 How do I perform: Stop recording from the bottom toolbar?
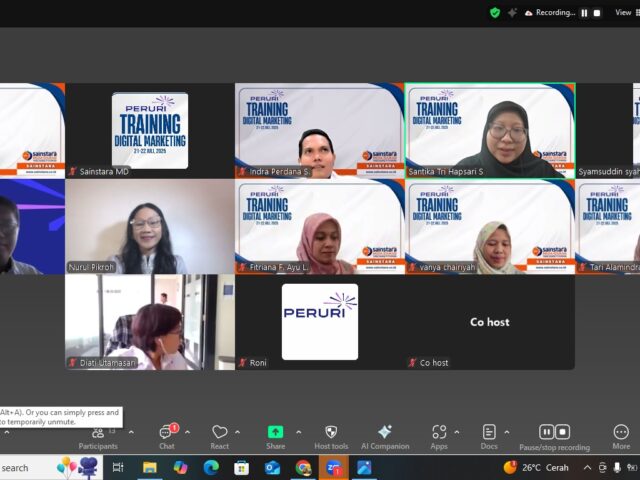[x=562, y=432]
